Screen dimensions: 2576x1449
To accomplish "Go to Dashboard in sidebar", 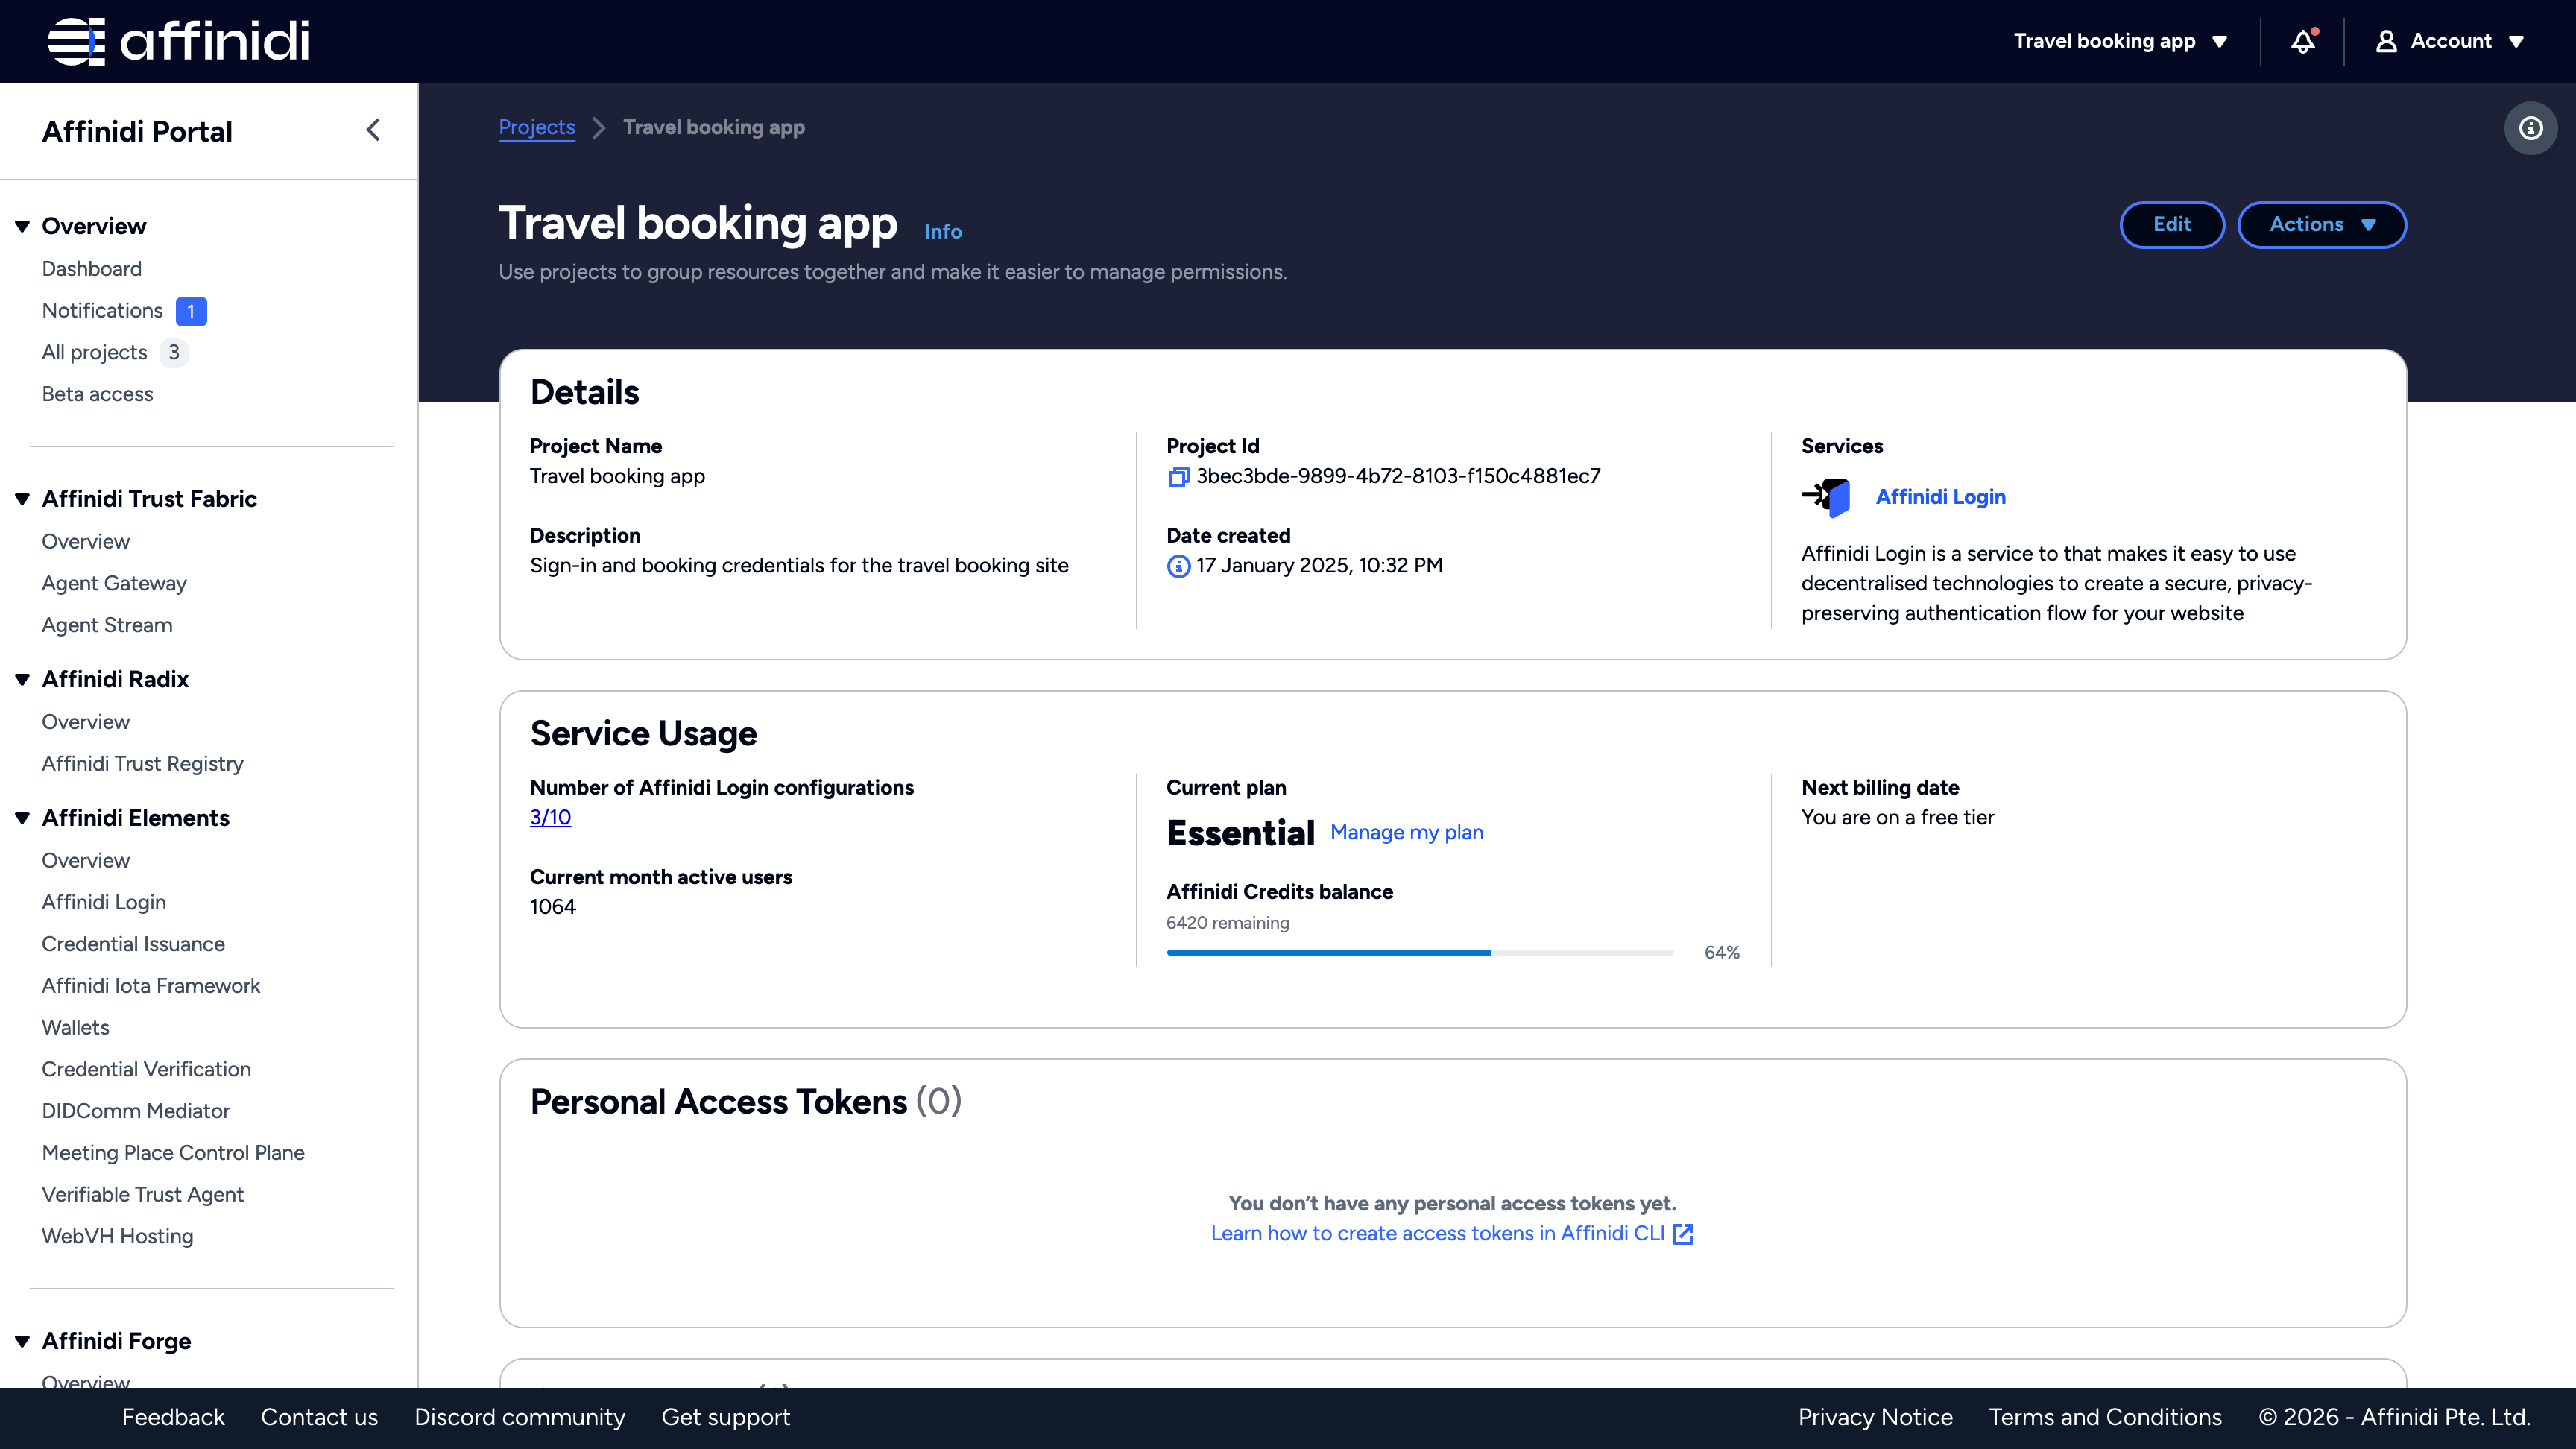I will coord(92,269).
